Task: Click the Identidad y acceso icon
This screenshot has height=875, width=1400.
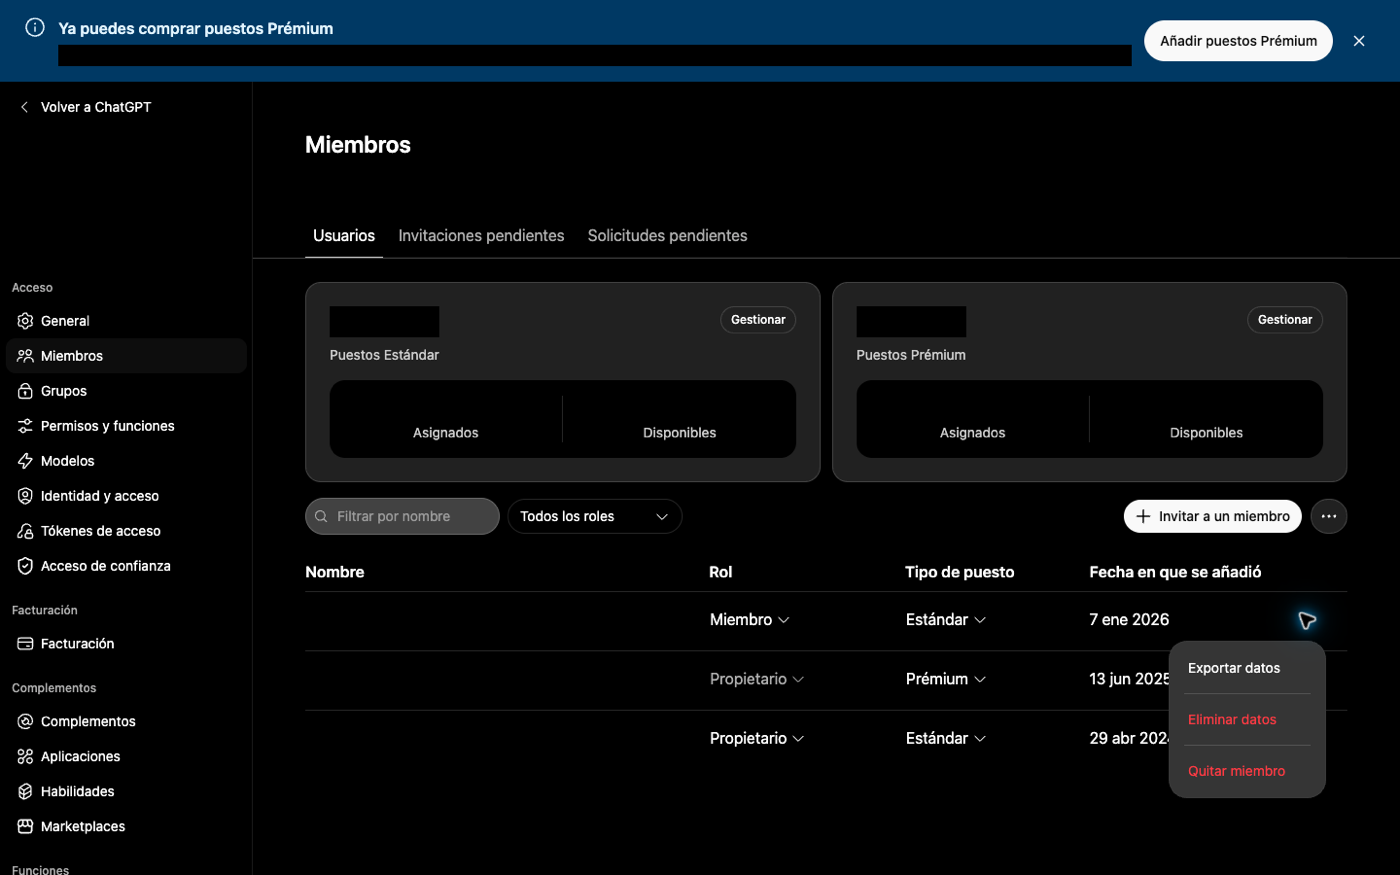Action: [x=25, y=496]
